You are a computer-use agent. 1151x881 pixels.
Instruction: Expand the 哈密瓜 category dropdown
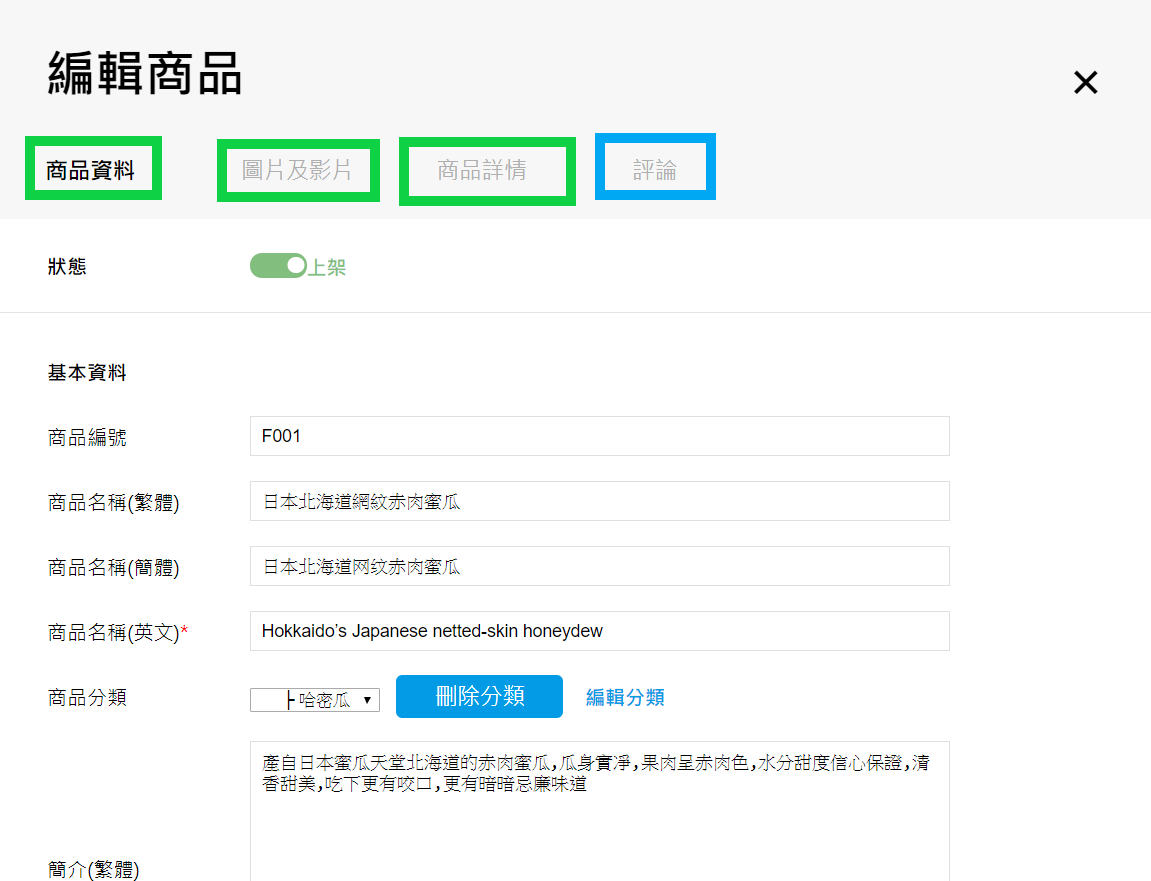coord(315,700)
